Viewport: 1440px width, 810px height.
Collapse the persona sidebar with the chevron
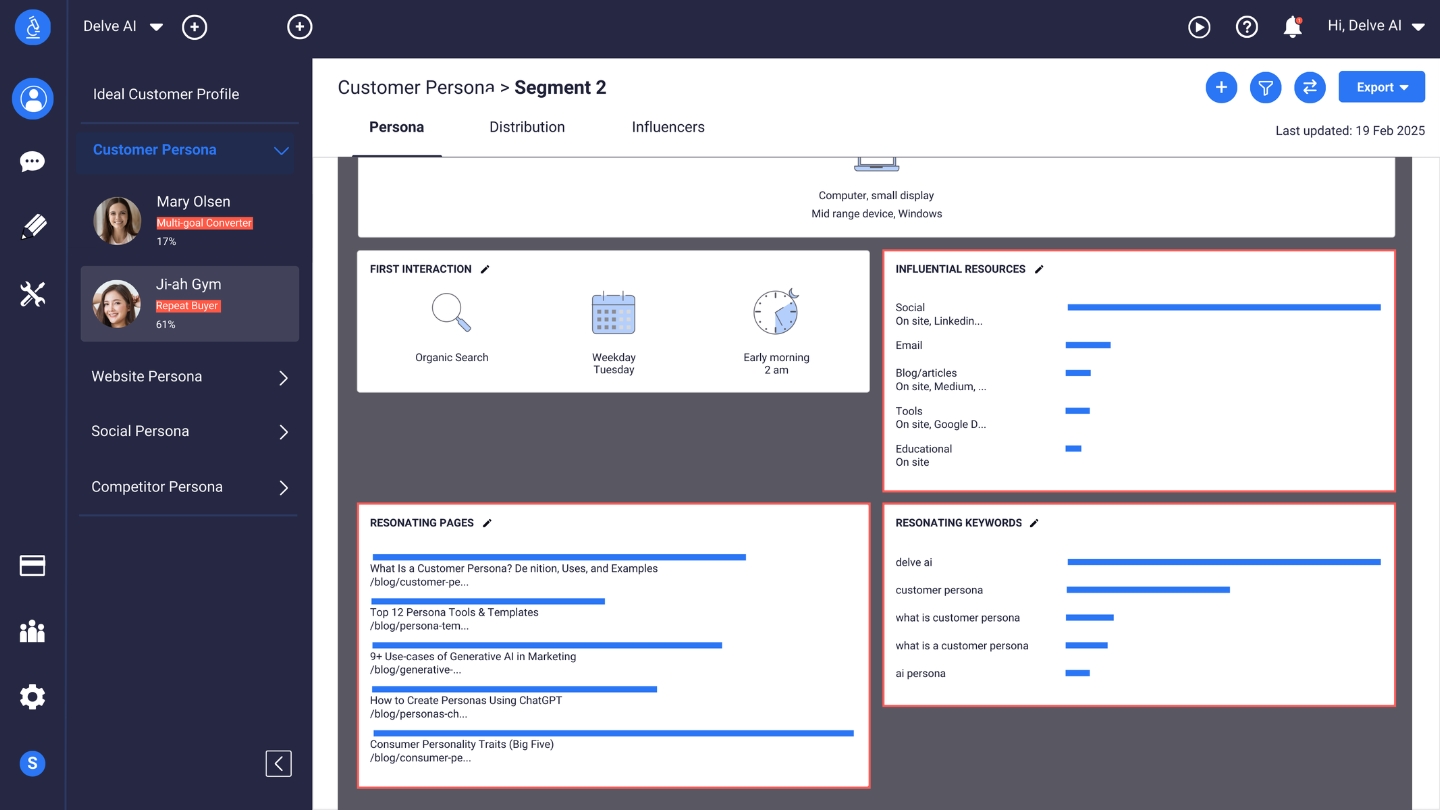point(278,763)
